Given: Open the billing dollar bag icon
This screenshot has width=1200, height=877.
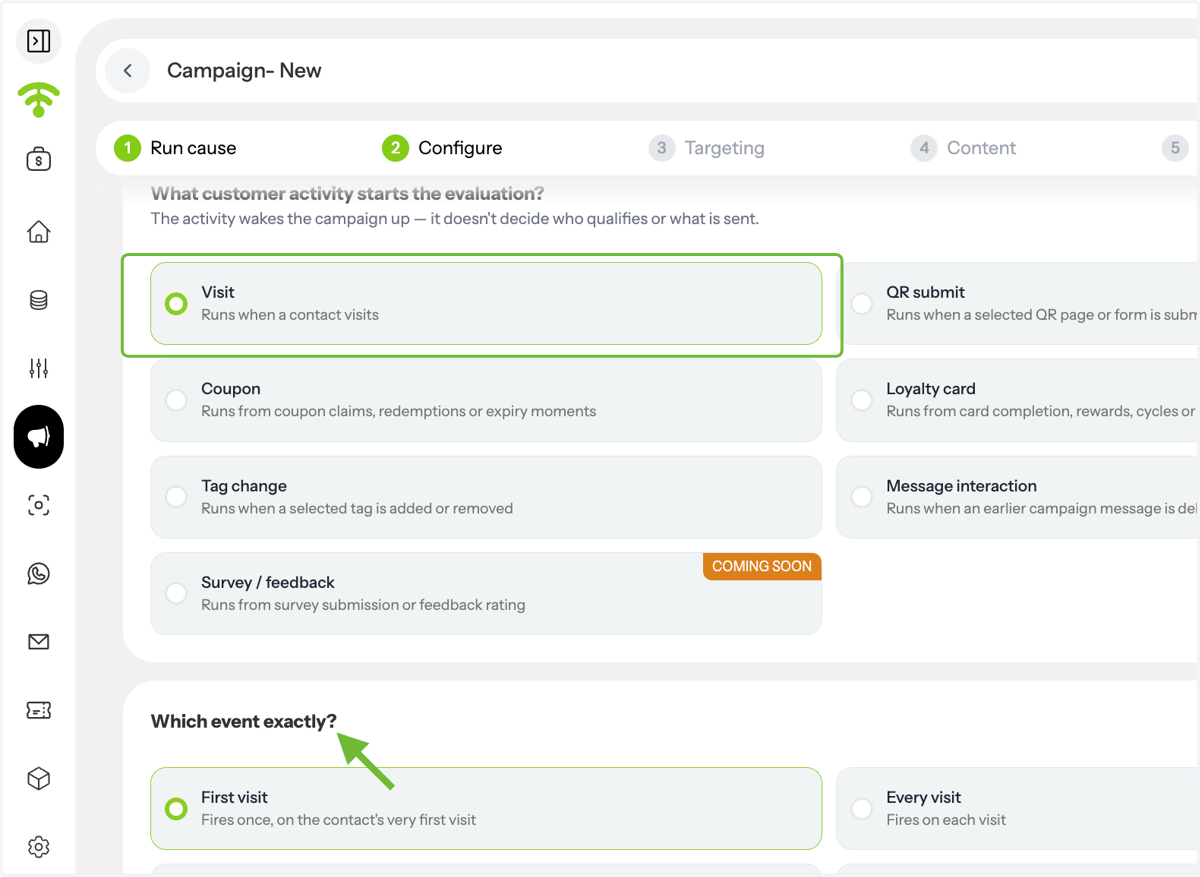Looking at the screenshot, I should click(39, 159).
